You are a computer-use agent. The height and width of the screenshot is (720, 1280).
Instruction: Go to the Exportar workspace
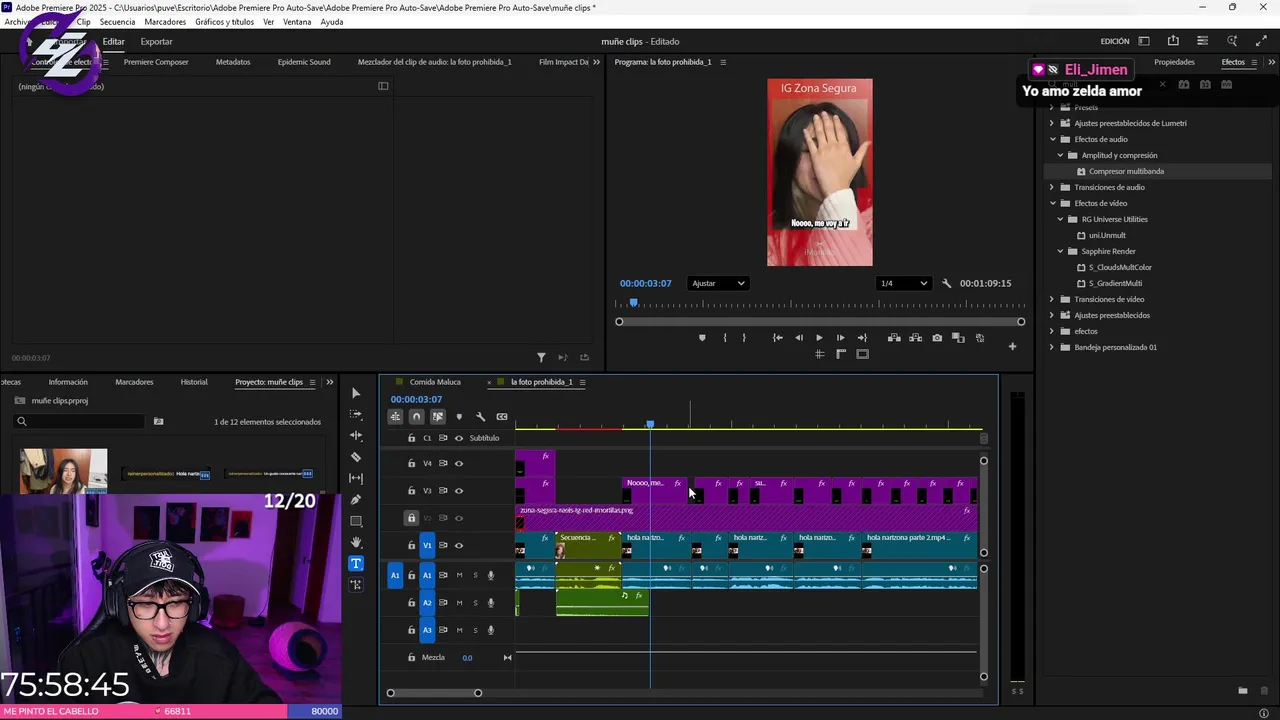(x=156, y=41)
